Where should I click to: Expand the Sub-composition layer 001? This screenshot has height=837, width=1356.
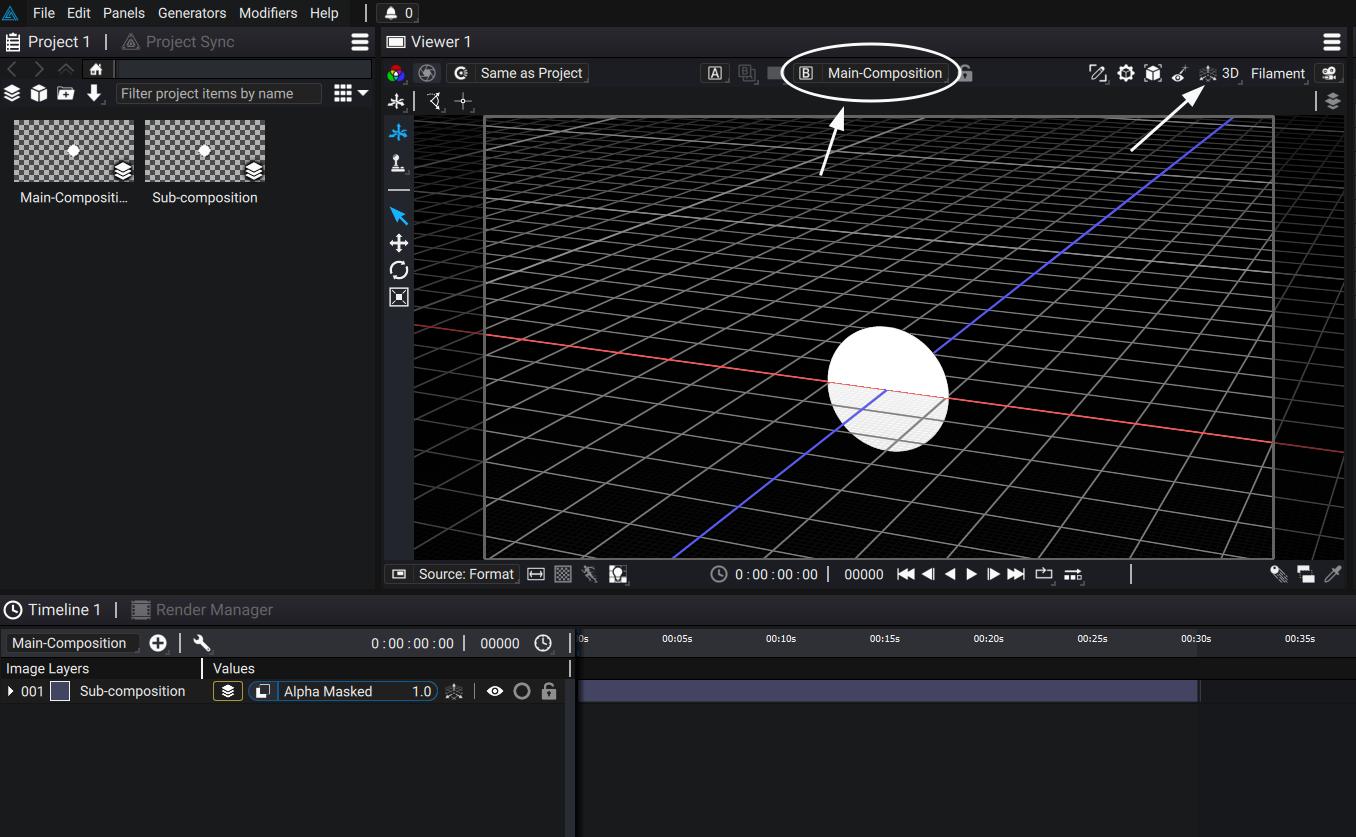click(11, 691)
